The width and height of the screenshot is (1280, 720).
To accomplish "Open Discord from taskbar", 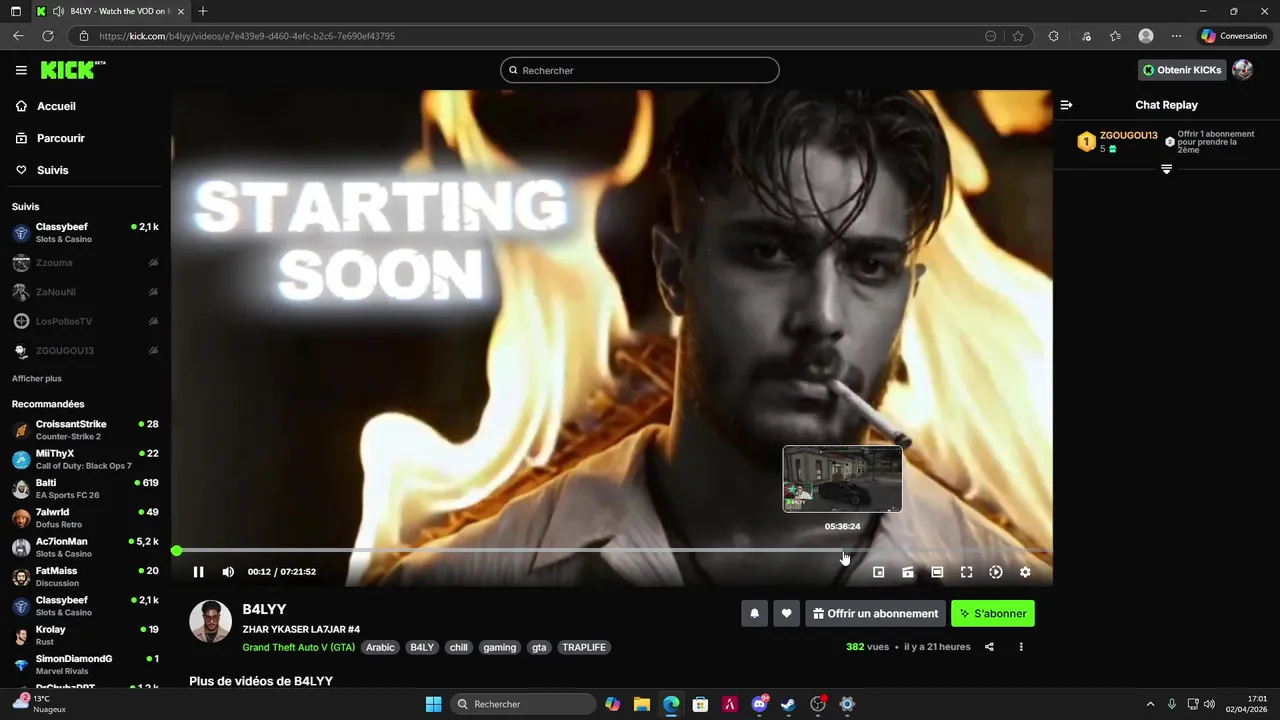I will point(759,704).
